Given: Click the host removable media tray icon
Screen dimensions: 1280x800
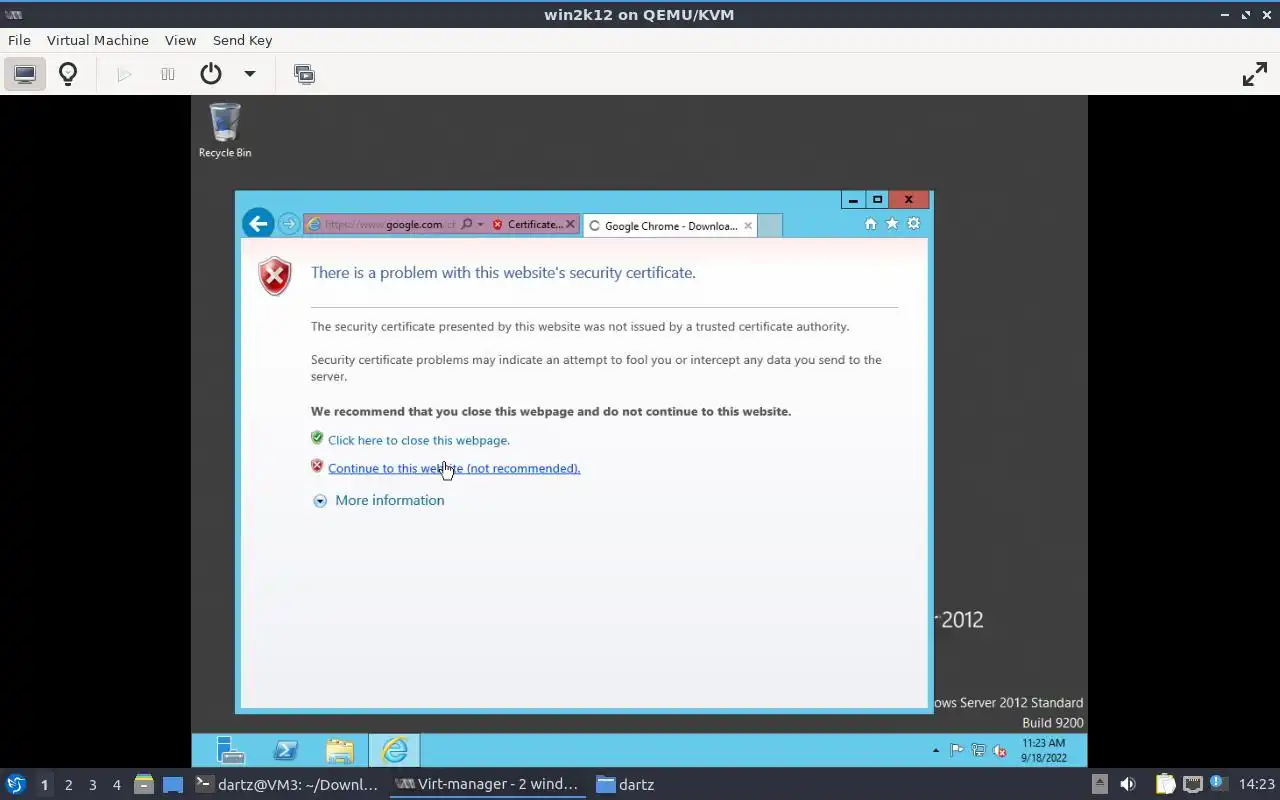Looking at the screenshot, I should (1099, 785).
